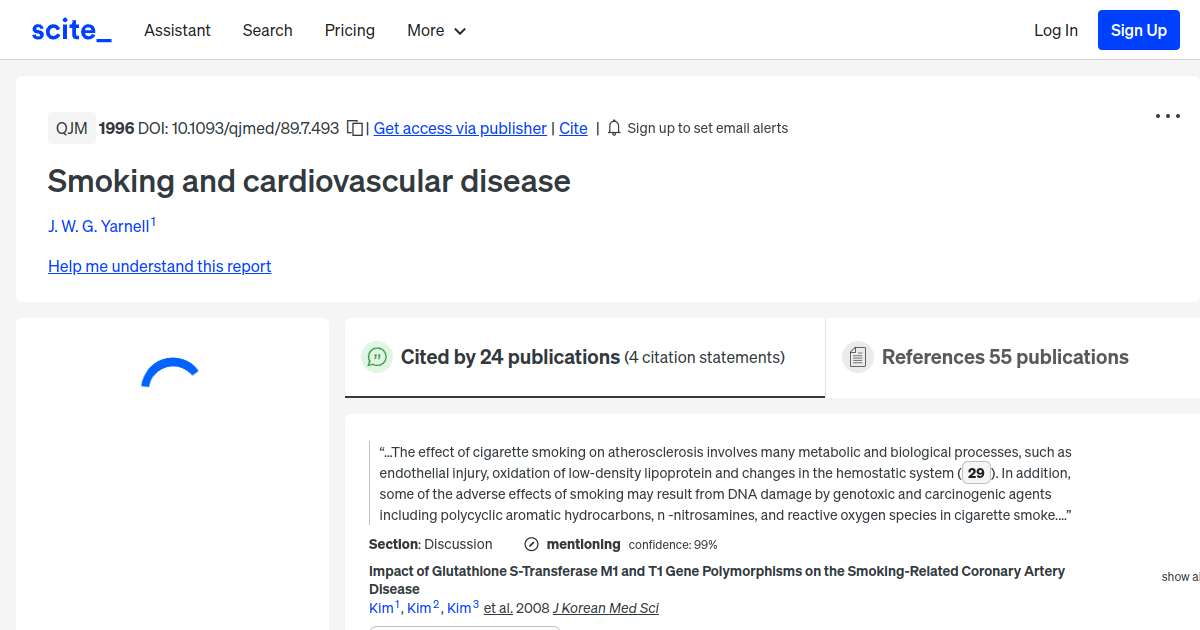Click the document icon beside References

click(857, 356)
